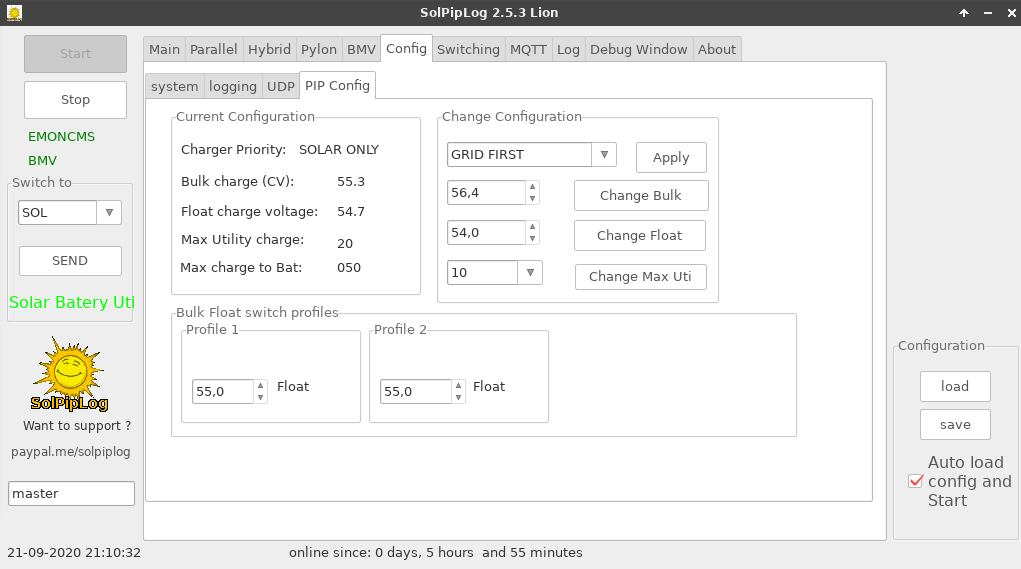Click the Want to support ? text
The height and width of the screenshot is (569, 1021).
point(77,426)
